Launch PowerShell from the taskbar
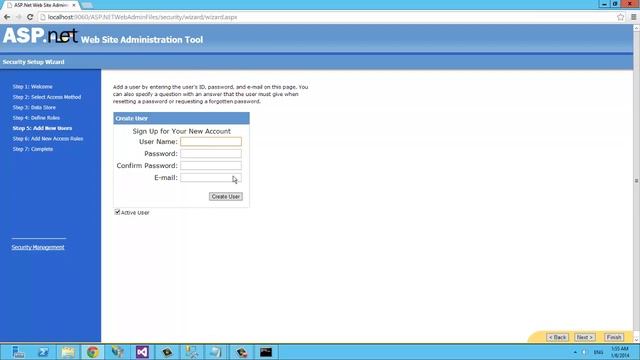Image resolution: width=640 pixels, height=360 pixels. [43, 352]
